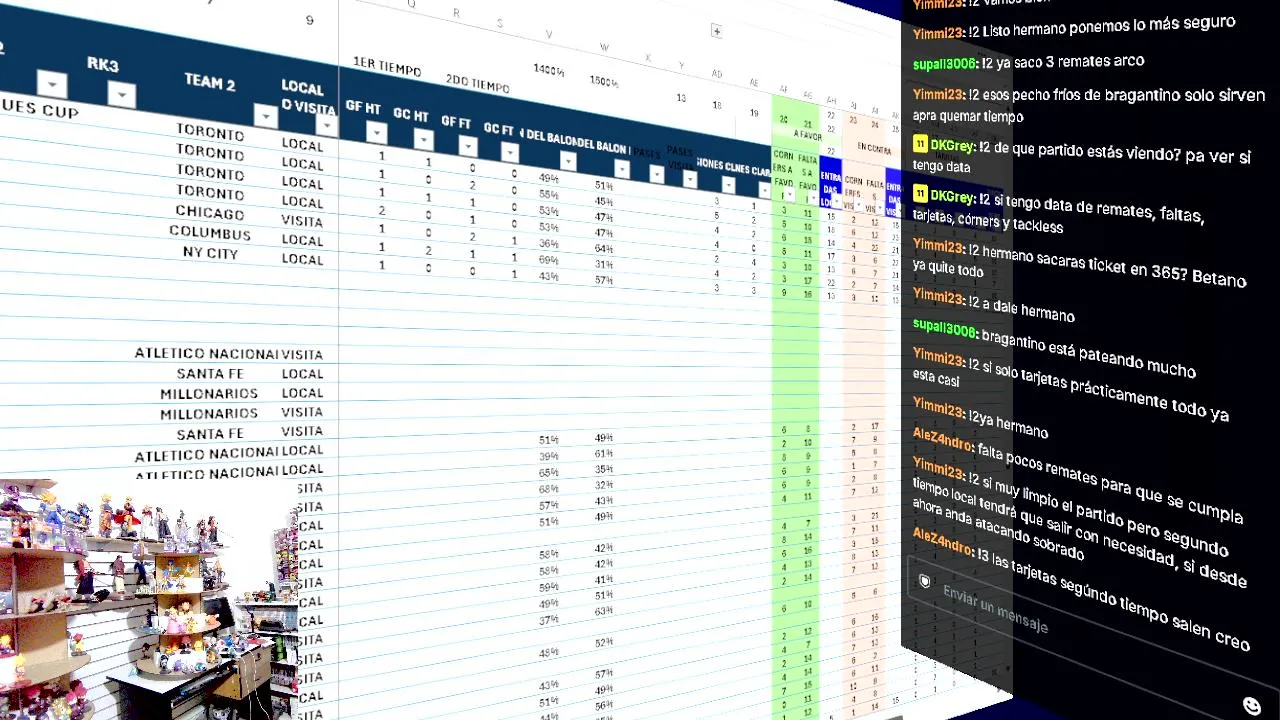Select the MILLONARIOS LOCAL row cell
The width and height of the screenshot is (1280, 720).
(209, 394)
